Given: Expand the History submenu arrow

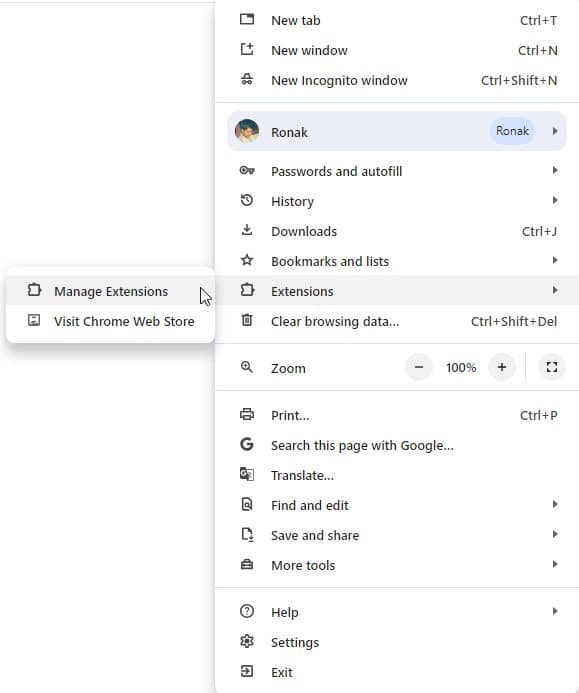Looking at the screenshot, I should tap(555, 200).
